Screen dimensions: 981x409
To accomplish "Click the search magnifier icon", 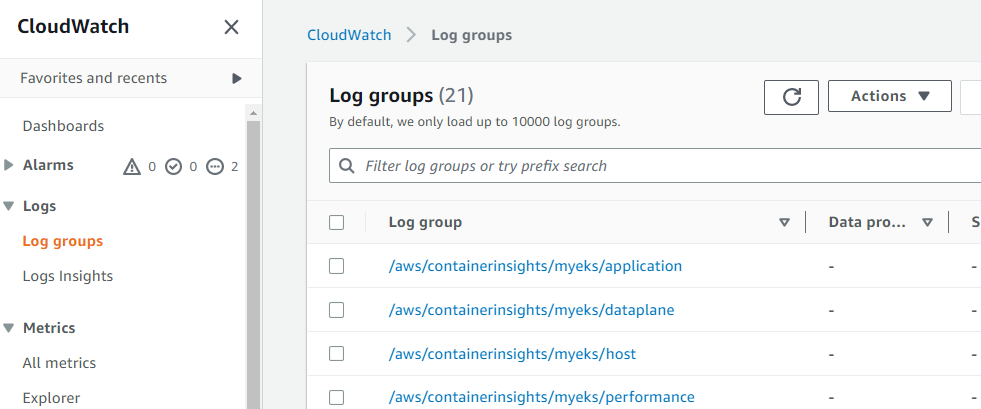I will (347, 166).
